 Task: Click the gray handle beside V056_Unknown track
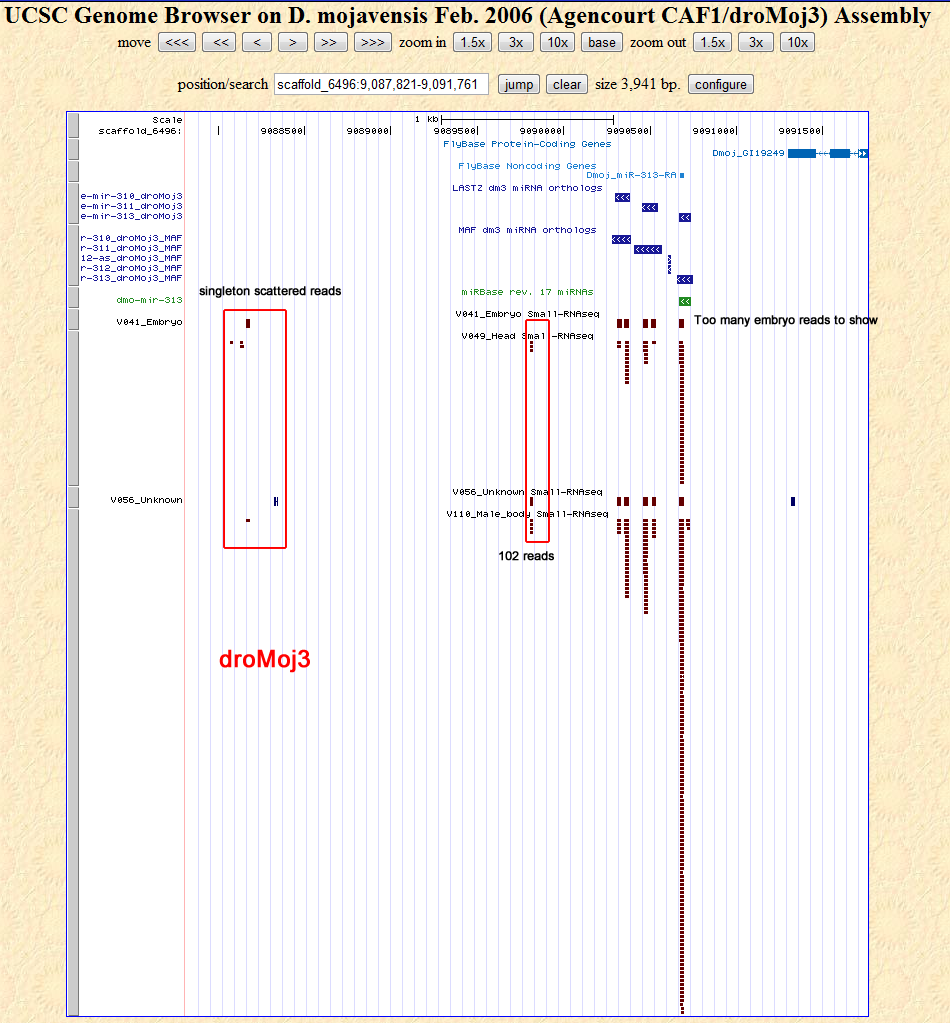(73, 497)
